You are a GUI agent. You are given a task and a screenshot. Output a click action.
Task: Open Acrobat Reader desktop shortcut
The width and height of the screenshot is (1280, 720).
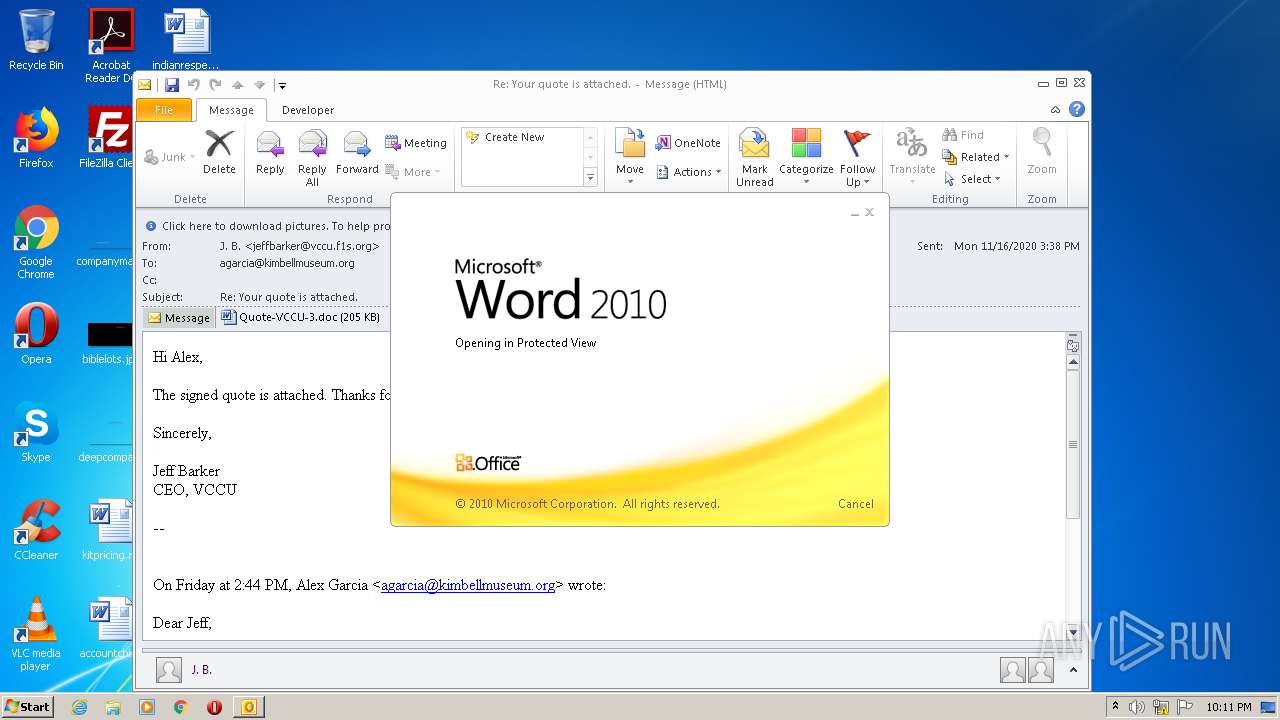pyautogui.click(x=110, y=45)
